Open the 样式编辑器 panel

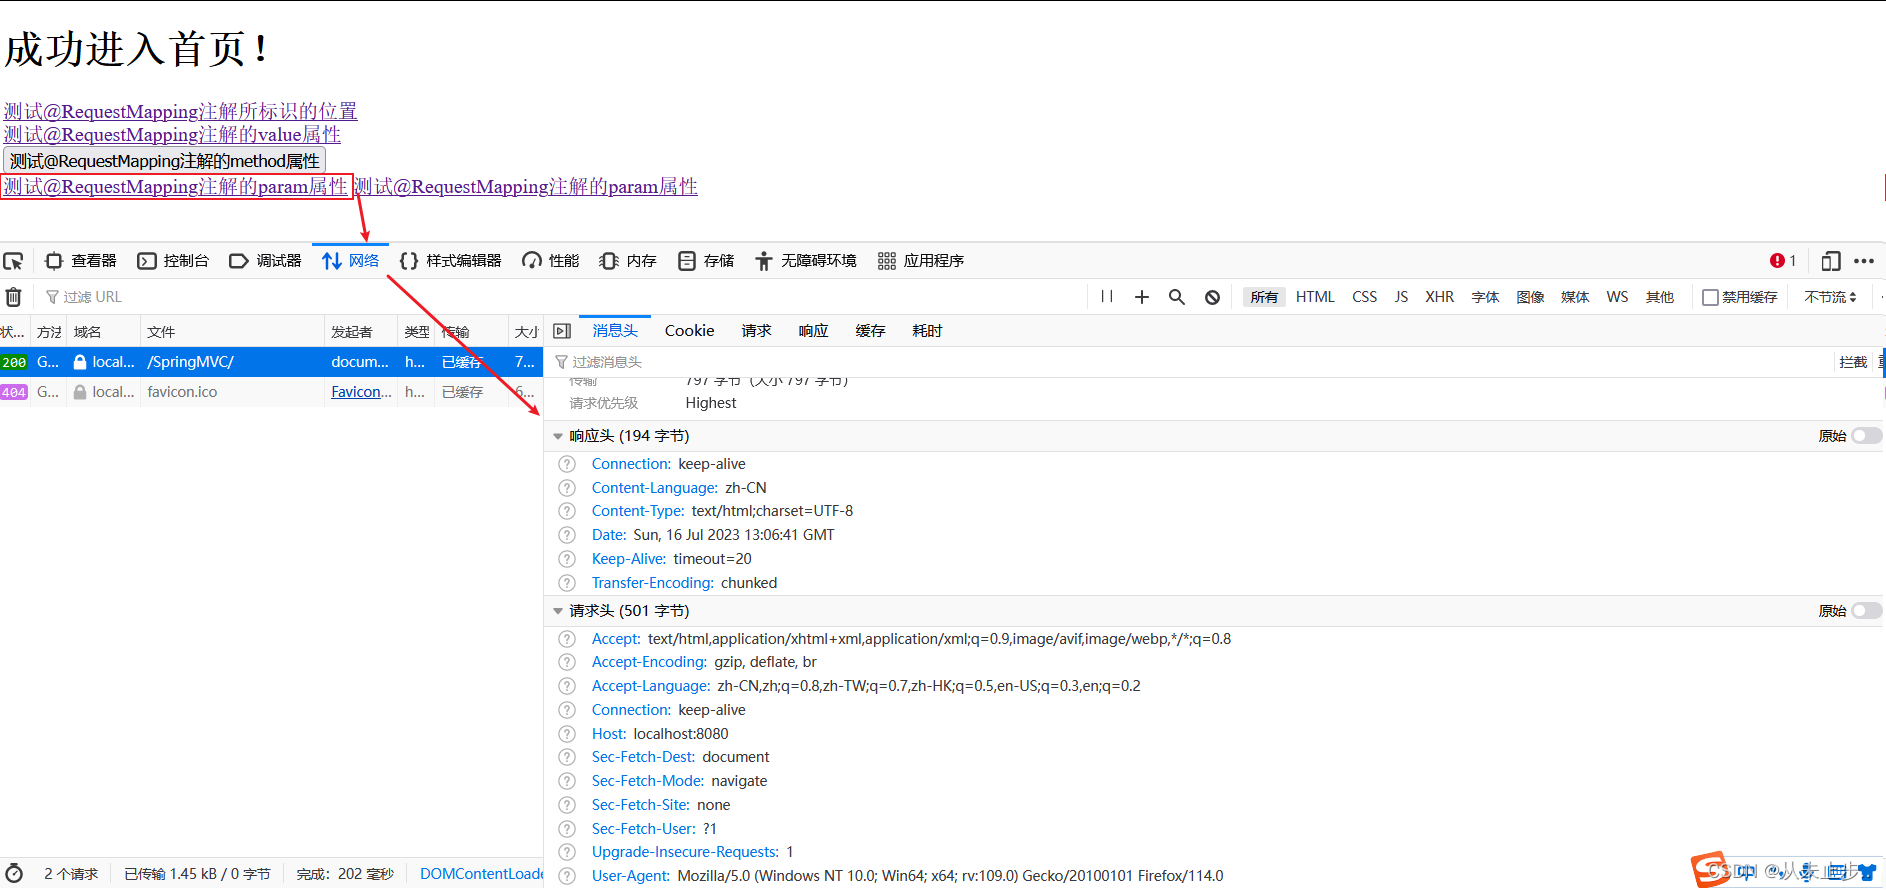tap(450, 261)
